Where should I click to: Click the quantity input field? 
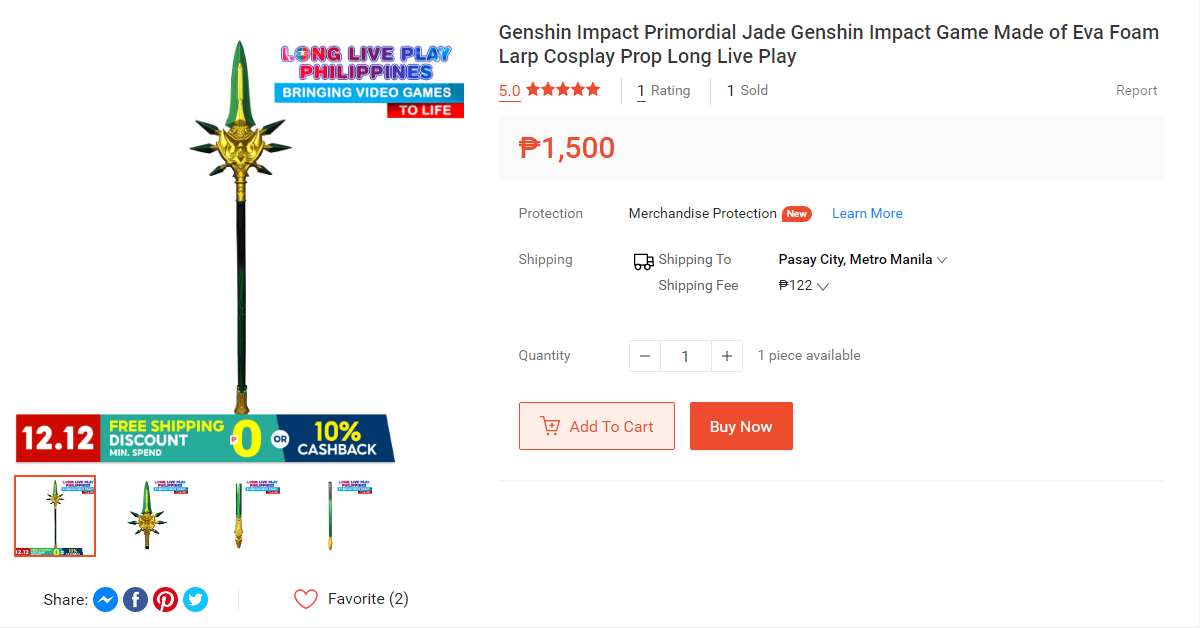pyautogui.click(x=685, y=356)
